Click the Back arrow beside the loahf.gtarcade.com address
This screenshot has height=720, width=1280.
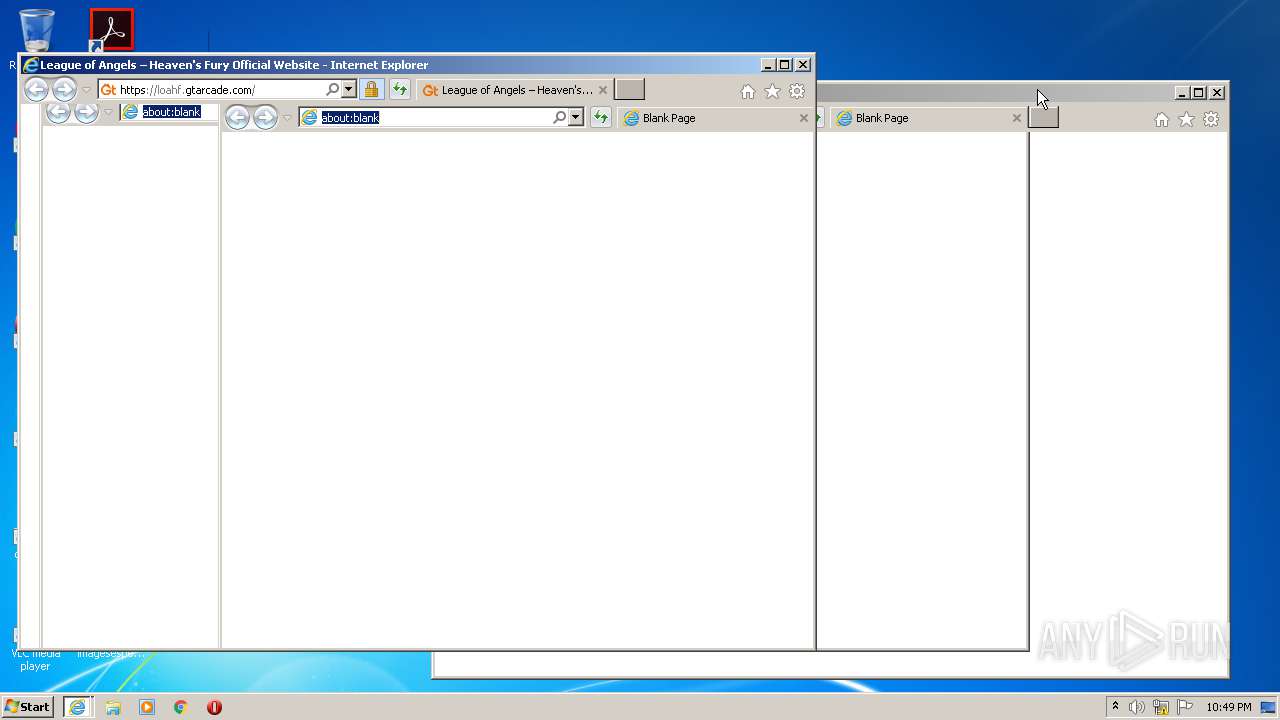pos(36,90)
